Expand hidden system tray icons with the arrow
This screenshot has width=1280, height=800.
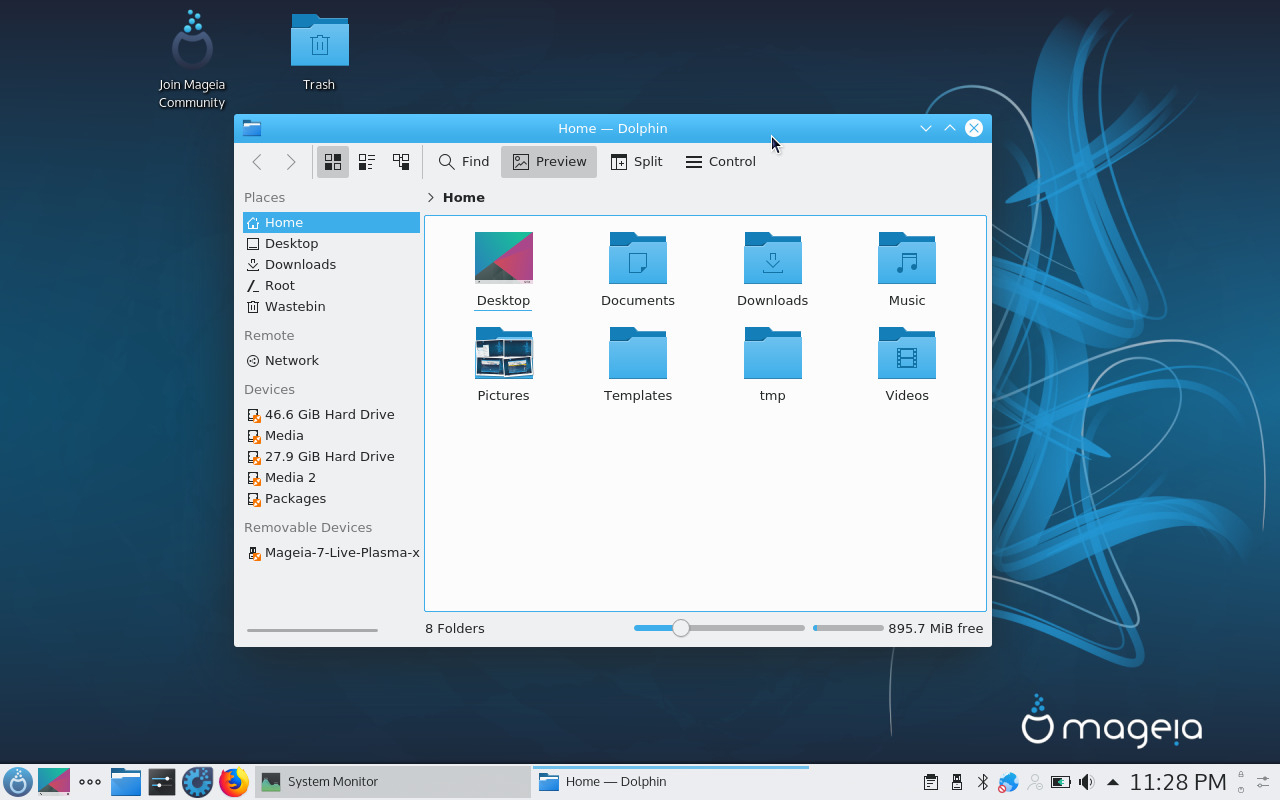(1112, 782)
